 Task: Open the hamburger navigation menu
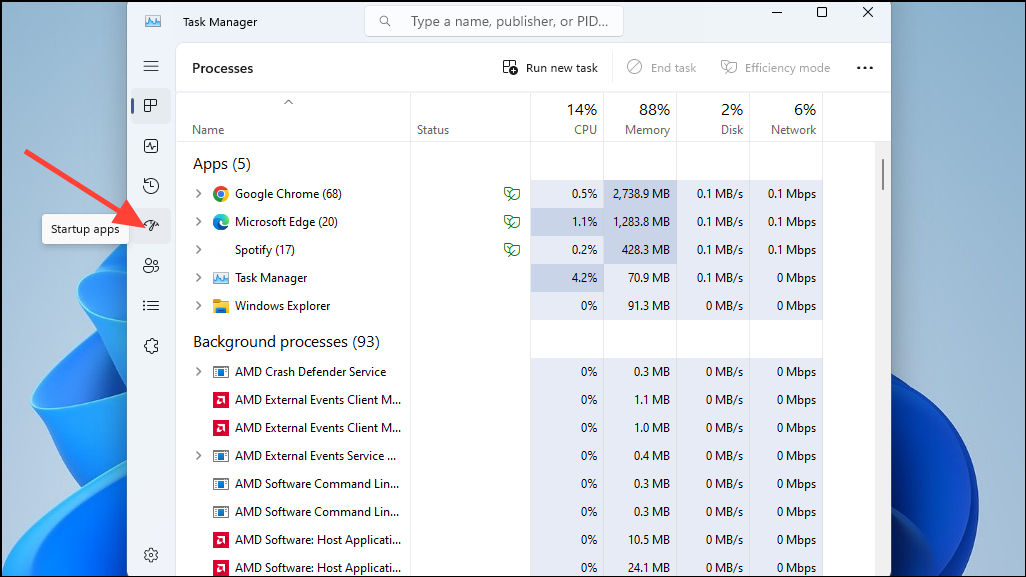point(151,66)
